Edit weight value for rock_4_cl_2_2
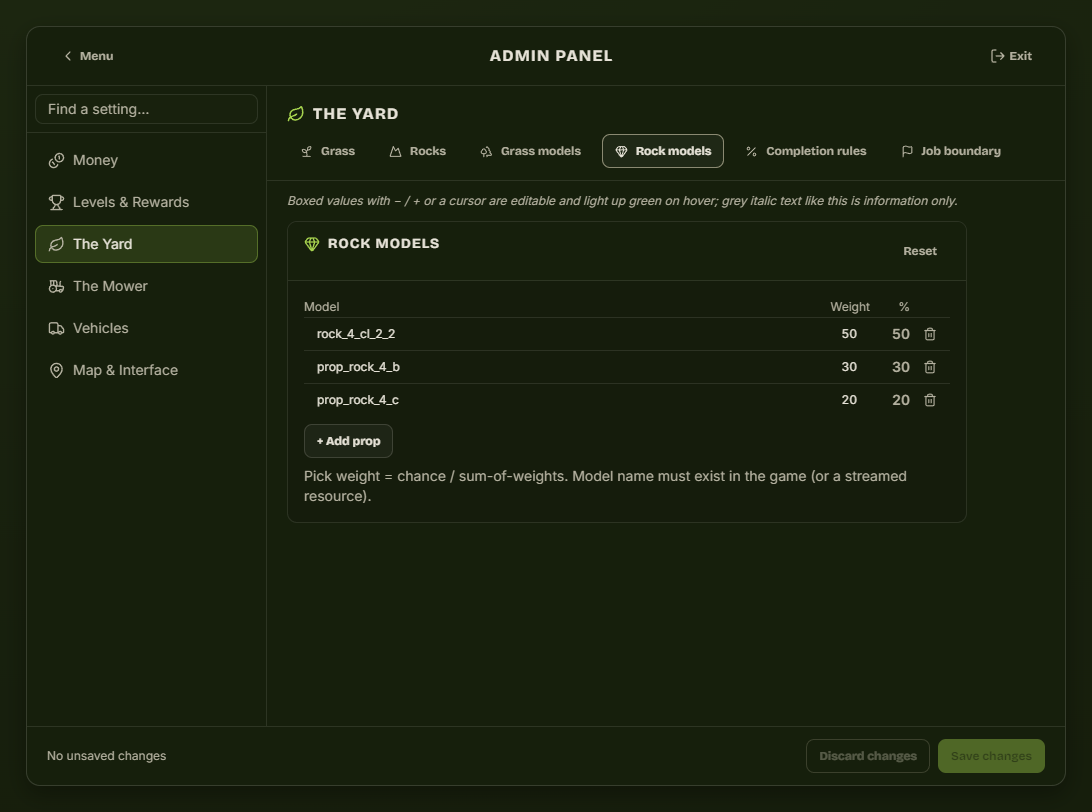This screenshot has height=812, width=1092. [x=849, y=334]
